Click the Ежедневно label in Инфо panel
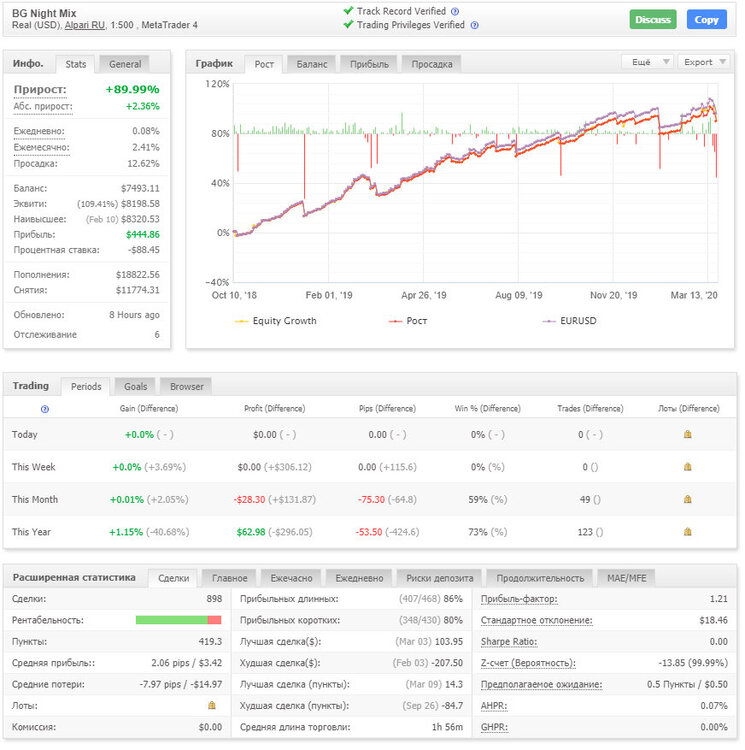This screenshot has height=750, width=745. point(39,131)
